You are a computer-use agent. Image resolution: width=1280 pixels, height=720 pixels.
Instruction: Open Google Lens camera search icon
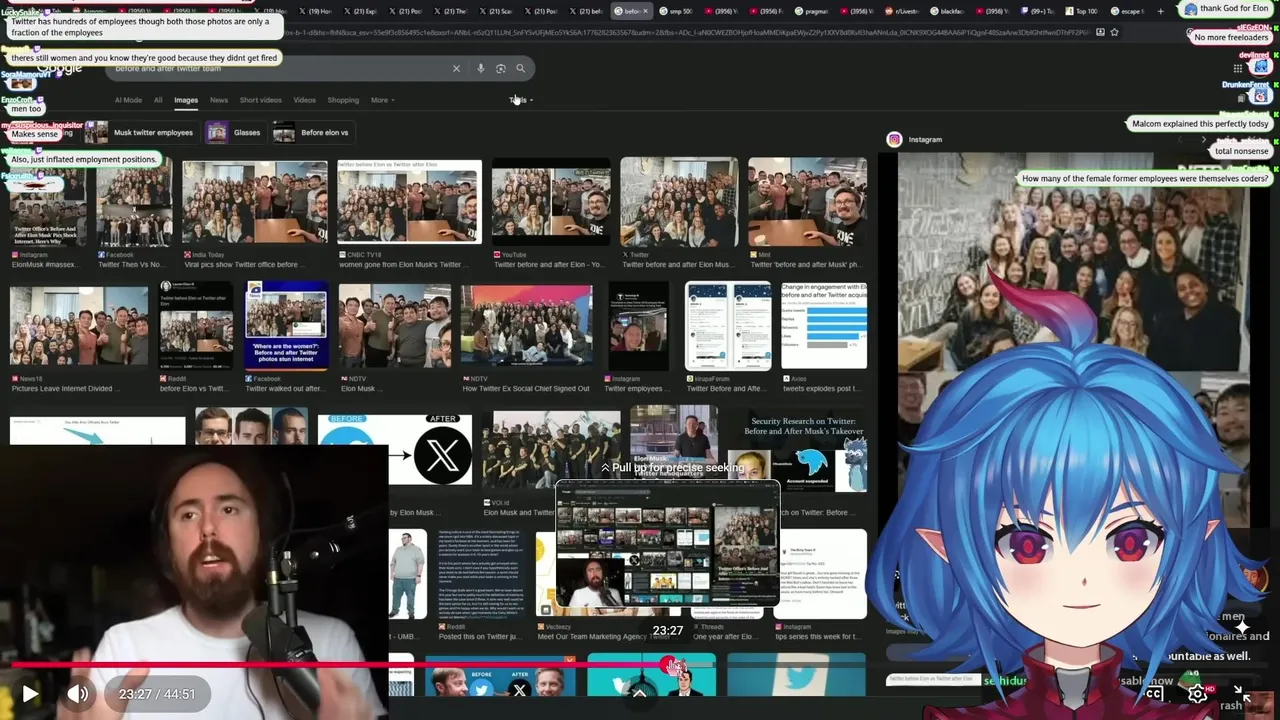500,68
